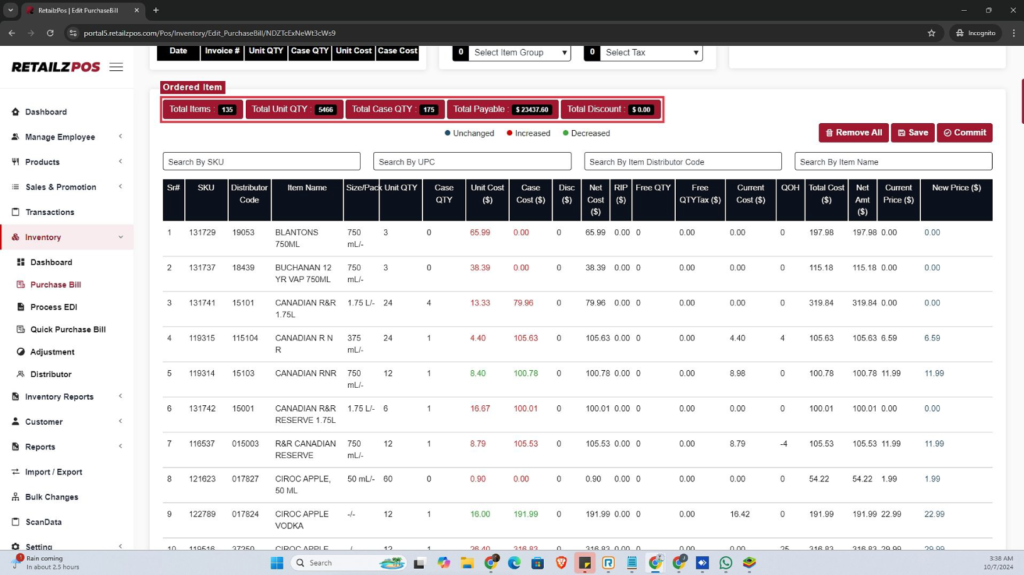Click item name BLANTONS 750ML
Viewport: 1024px width, 575px height.
click(297, 238)
